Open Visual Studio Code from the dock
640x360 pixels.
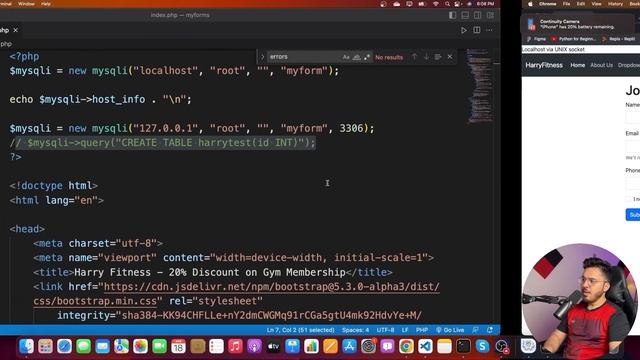coord(425,347)
